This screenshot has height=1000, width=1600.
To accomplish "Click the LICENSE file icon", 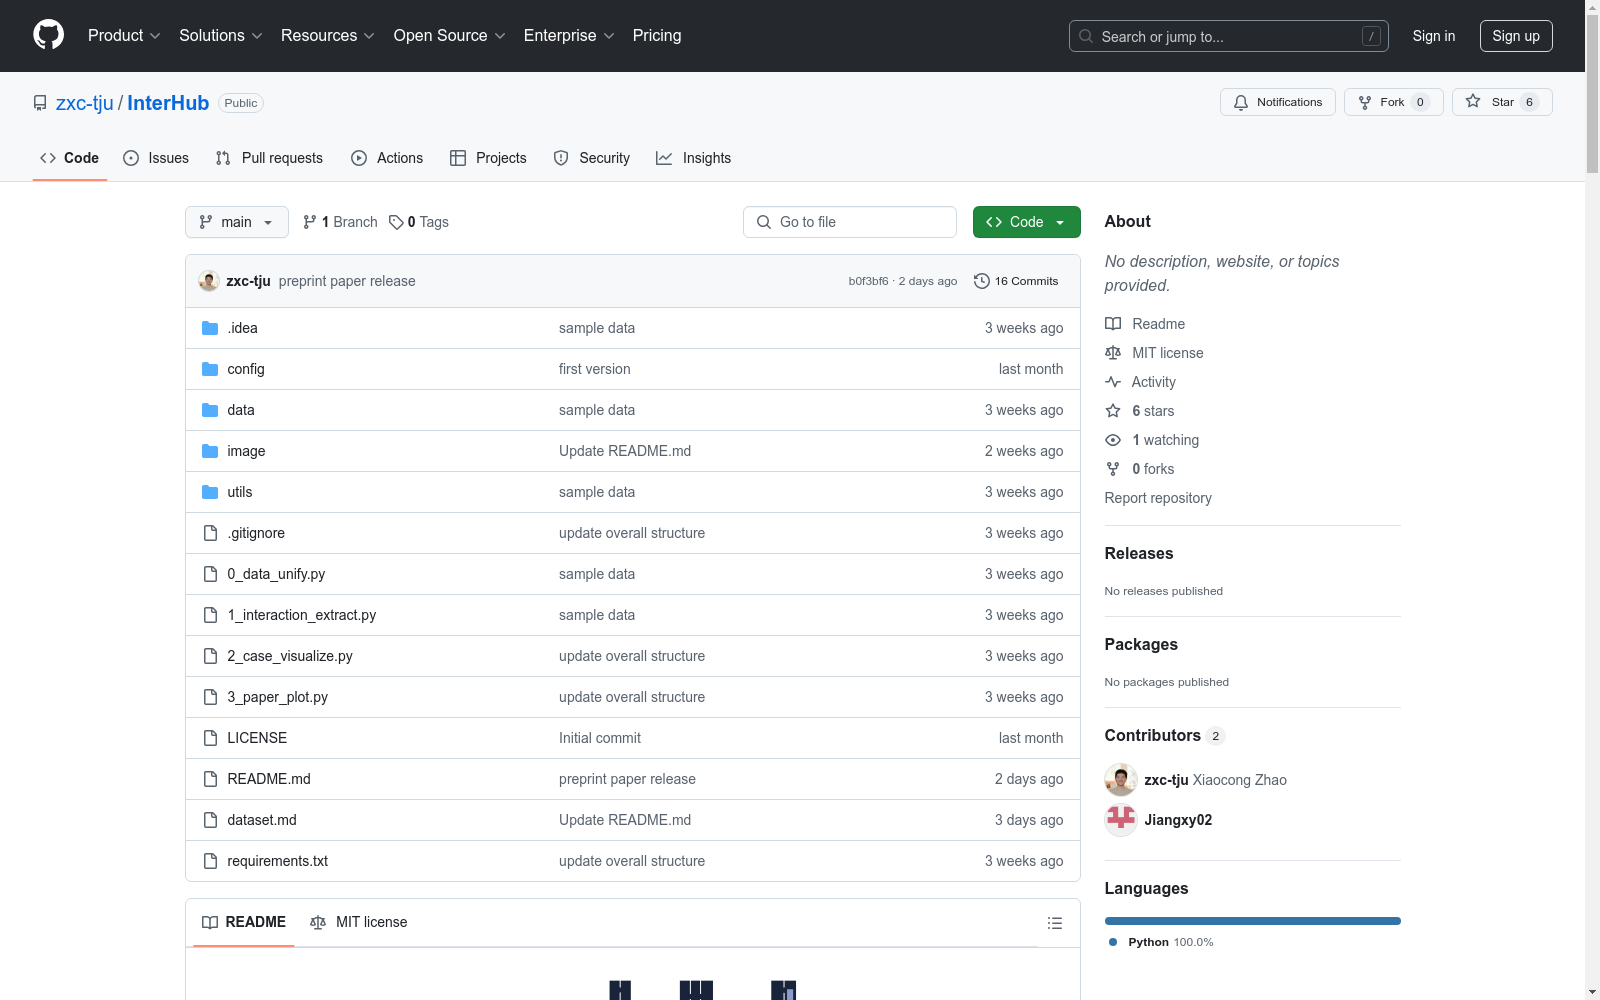I will 210,738.
